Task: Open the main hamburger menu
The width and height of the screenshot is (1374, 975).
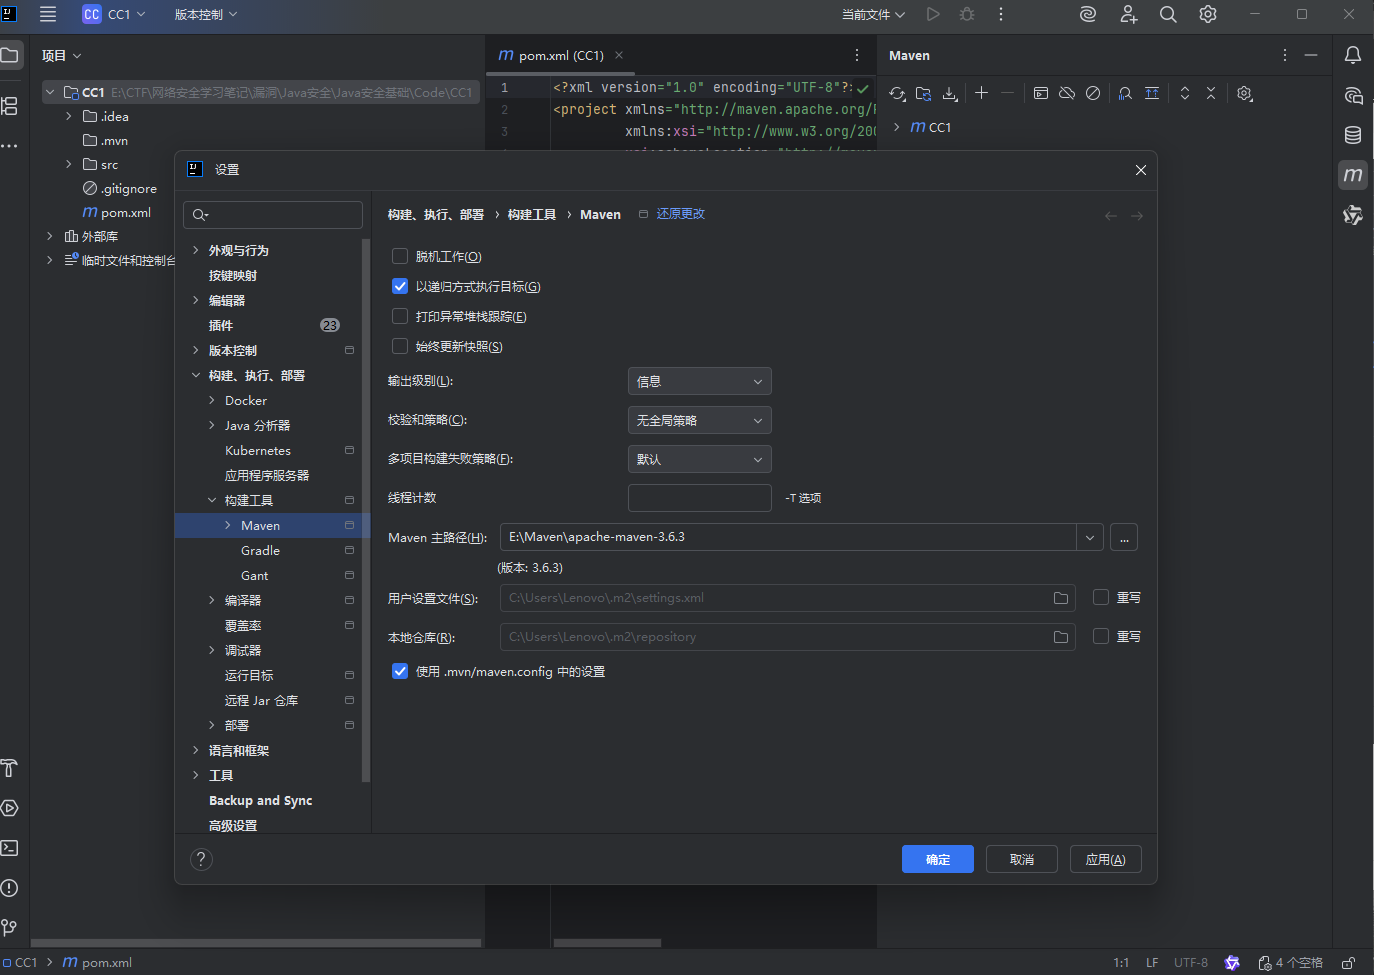Action: click(48, 14)
